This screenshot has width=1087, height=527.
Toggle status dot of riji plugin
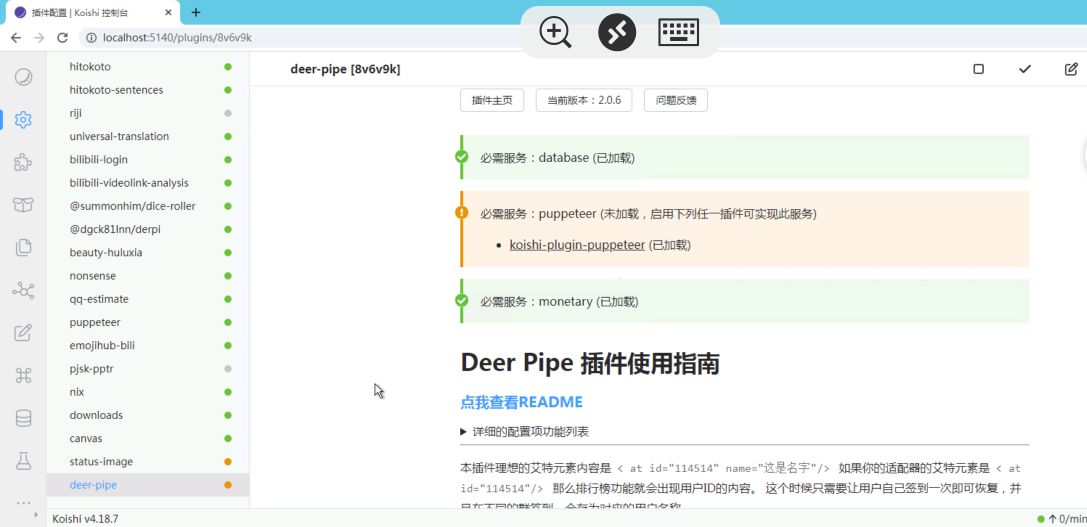pos(228,113)
